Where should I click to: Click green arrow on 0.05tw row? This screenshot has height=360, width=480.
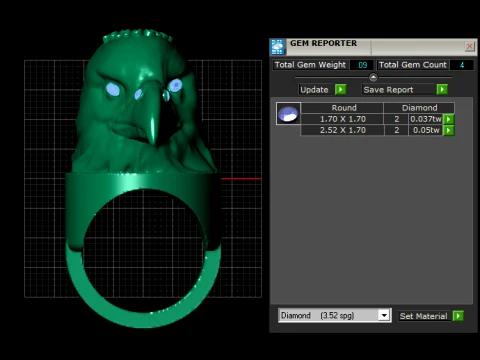point(448,130)
